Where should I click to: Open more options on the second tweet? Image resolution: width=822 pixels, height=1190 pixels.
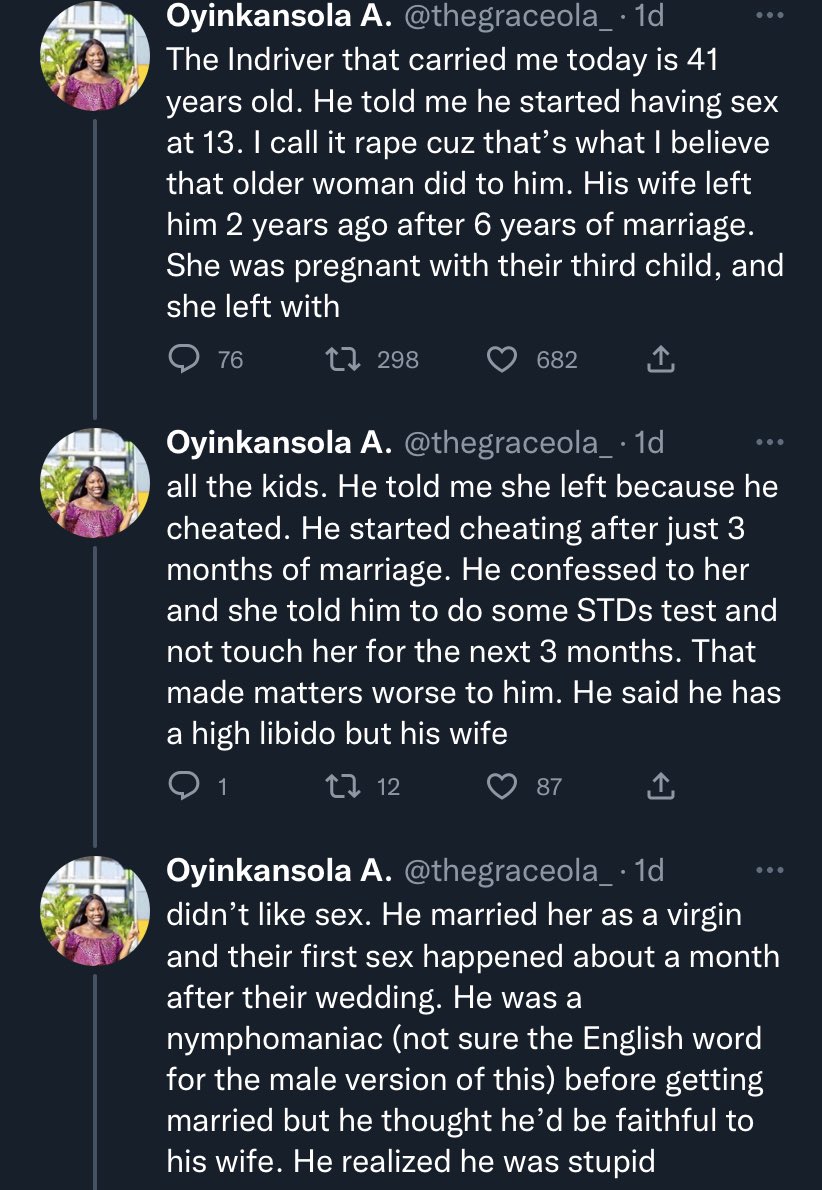pos(770,443)
